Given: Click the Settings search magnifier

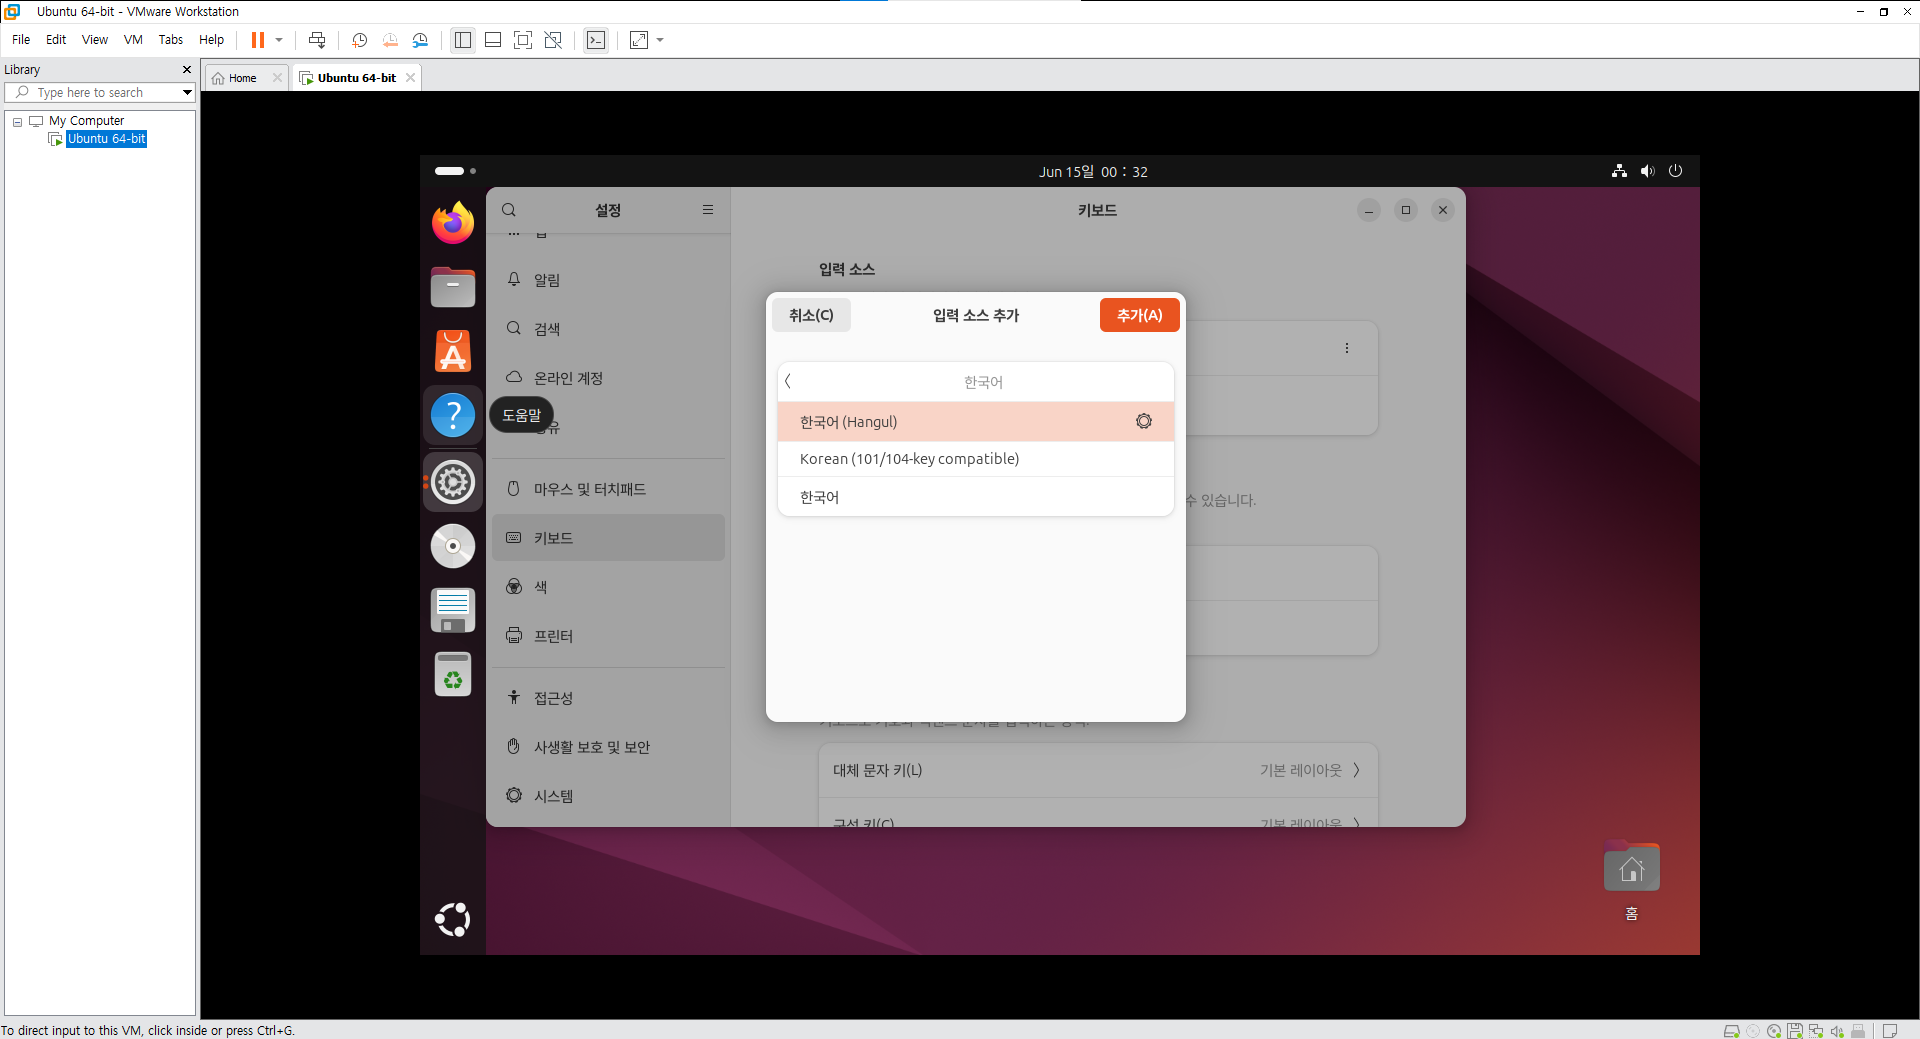Looking at the screenshot, I should (509, 210).
